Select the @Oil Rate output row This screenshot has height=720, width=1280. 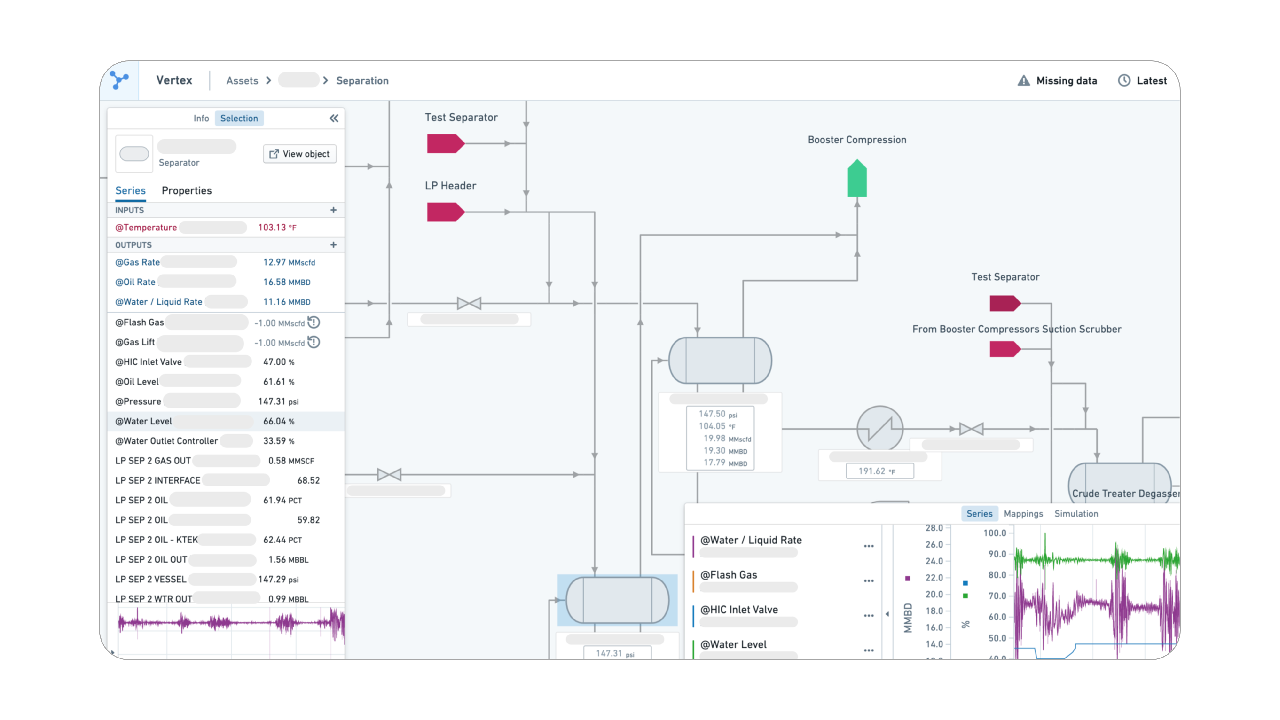pyautogui.click(x=226, y=282)
